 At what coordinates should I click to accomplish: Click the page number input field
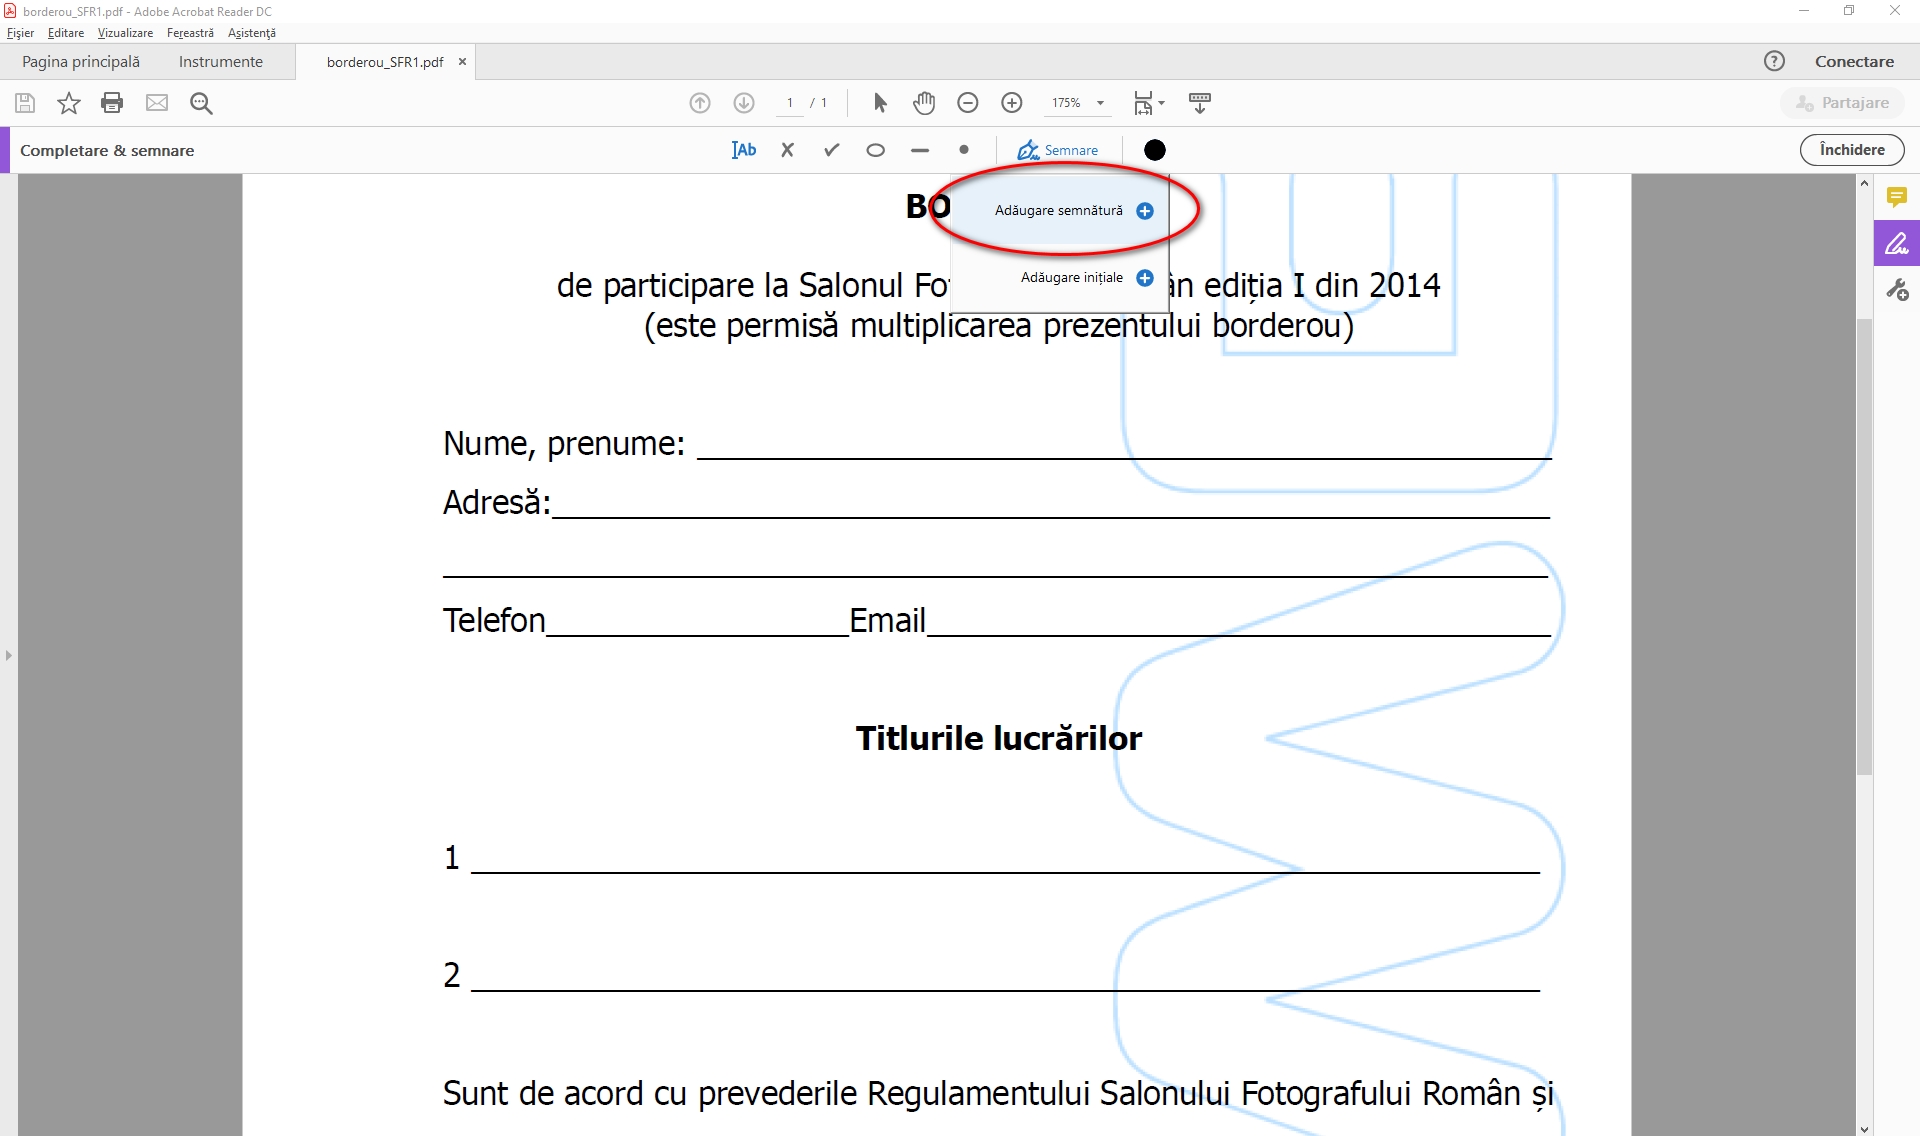click(790, 103)
